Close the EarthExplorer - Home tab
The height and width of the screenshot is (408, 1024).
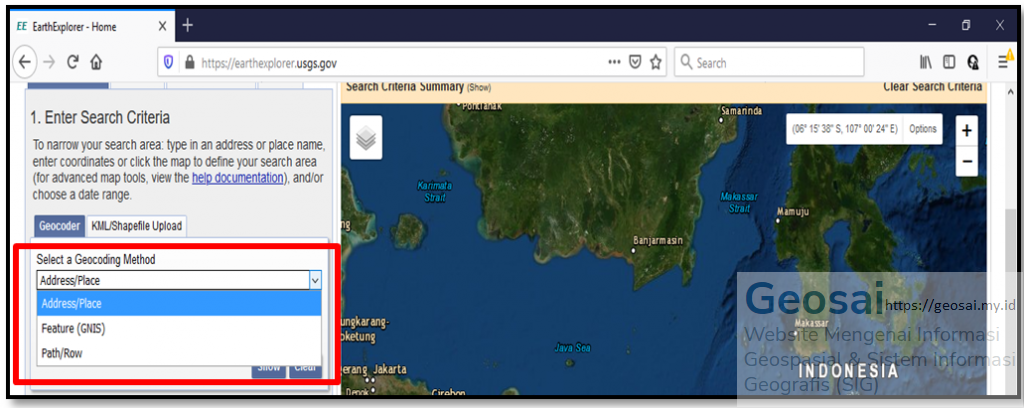(x=163, y=26)
